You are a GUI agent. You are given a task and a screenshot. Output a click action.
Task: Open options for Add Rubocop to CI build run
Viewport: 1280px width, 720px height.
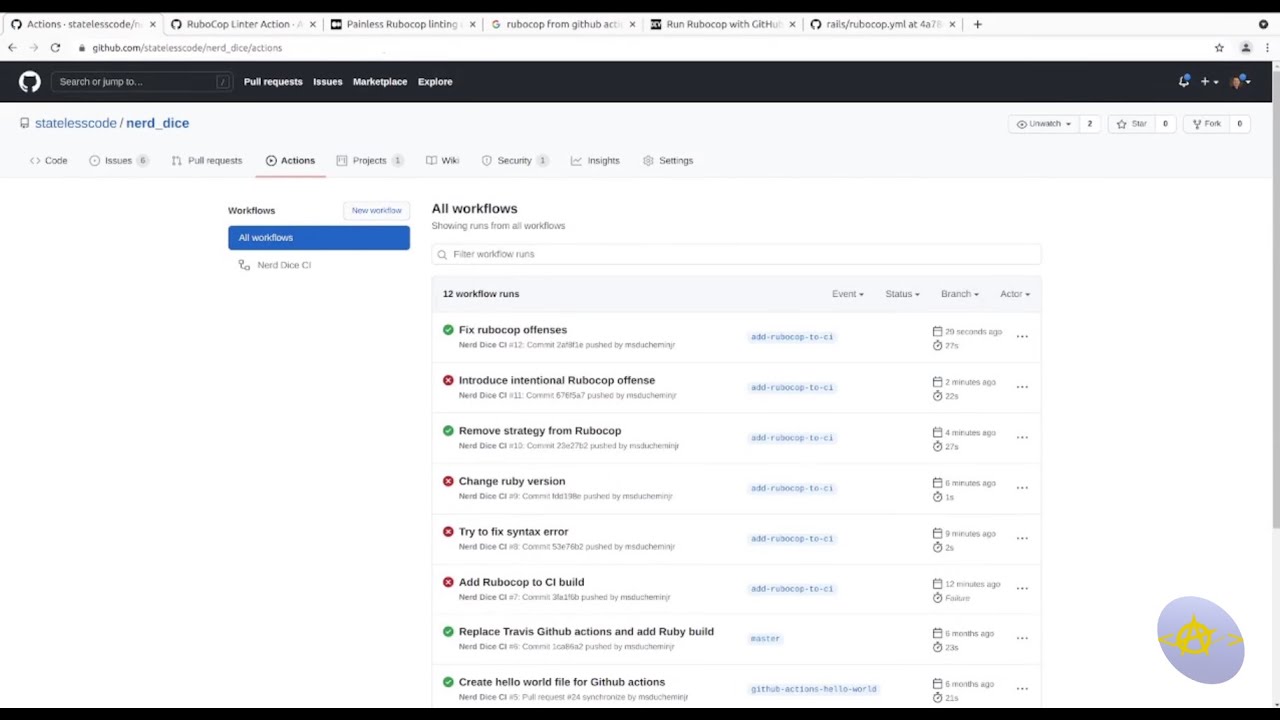1022,588
